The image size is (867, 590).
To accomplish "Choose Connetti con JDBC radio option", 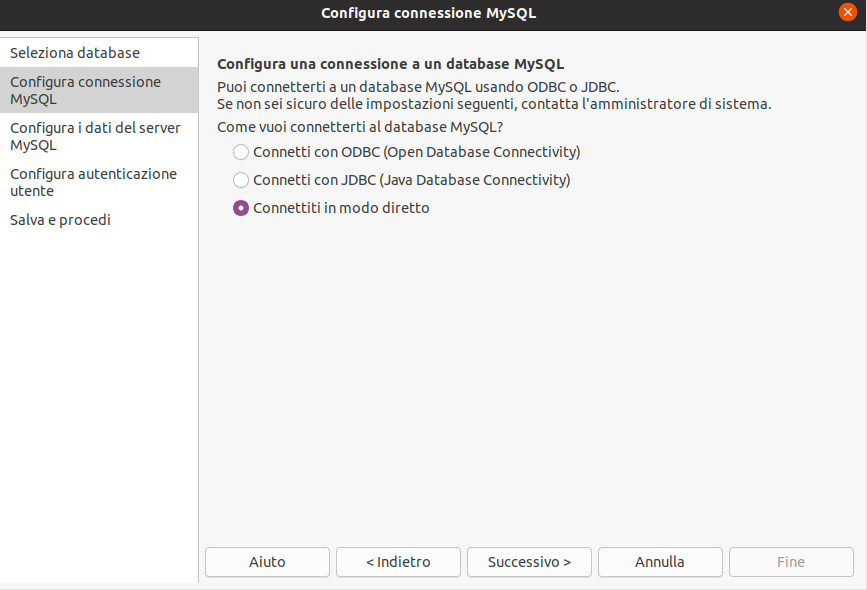I will pyautogui.click(x=241, y=180).
